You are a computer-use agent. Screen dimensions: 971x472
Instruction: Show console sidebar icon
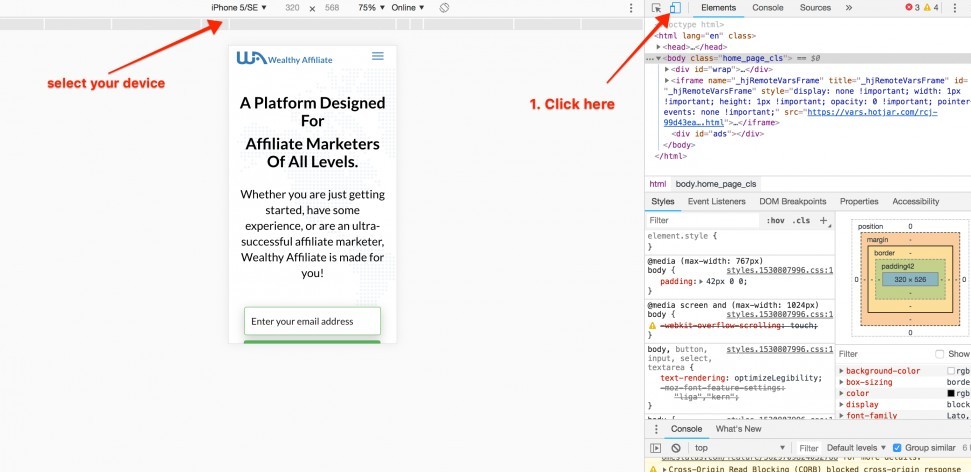(x=656, y=448)
